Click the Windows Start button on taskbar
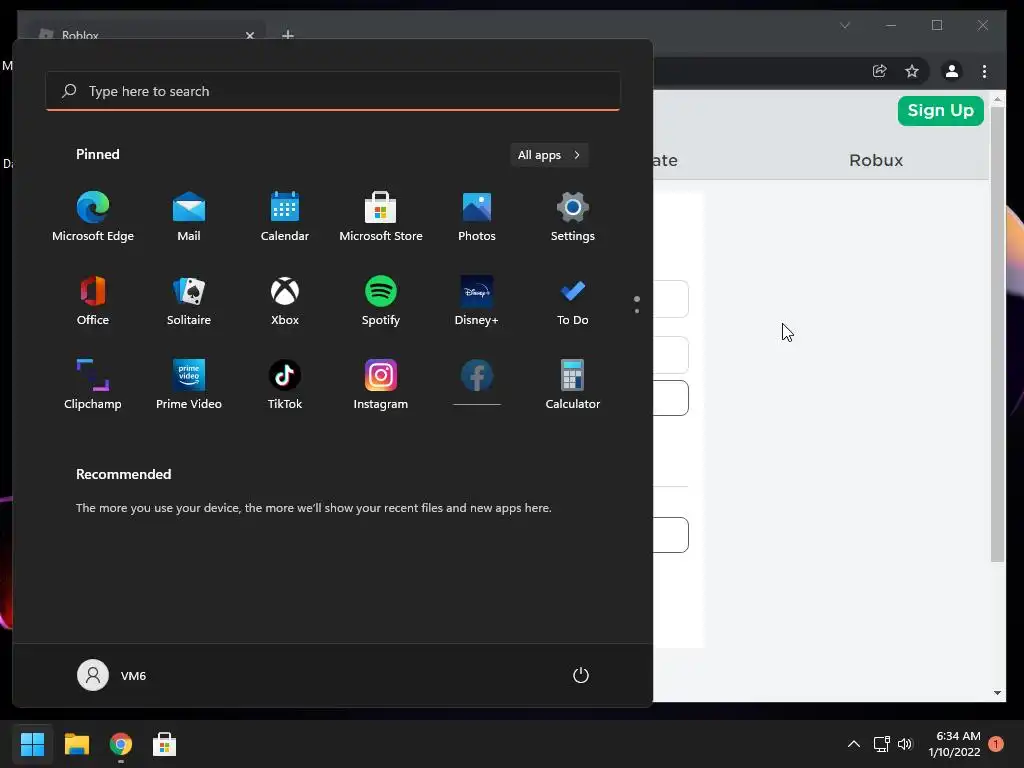The height and width of the screenshot is (768, 1024). point(33,744)
